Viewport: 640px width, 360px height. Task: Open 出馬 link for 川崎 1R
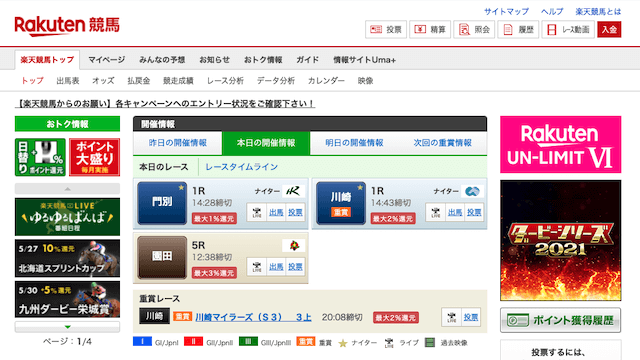coord(455,213)
